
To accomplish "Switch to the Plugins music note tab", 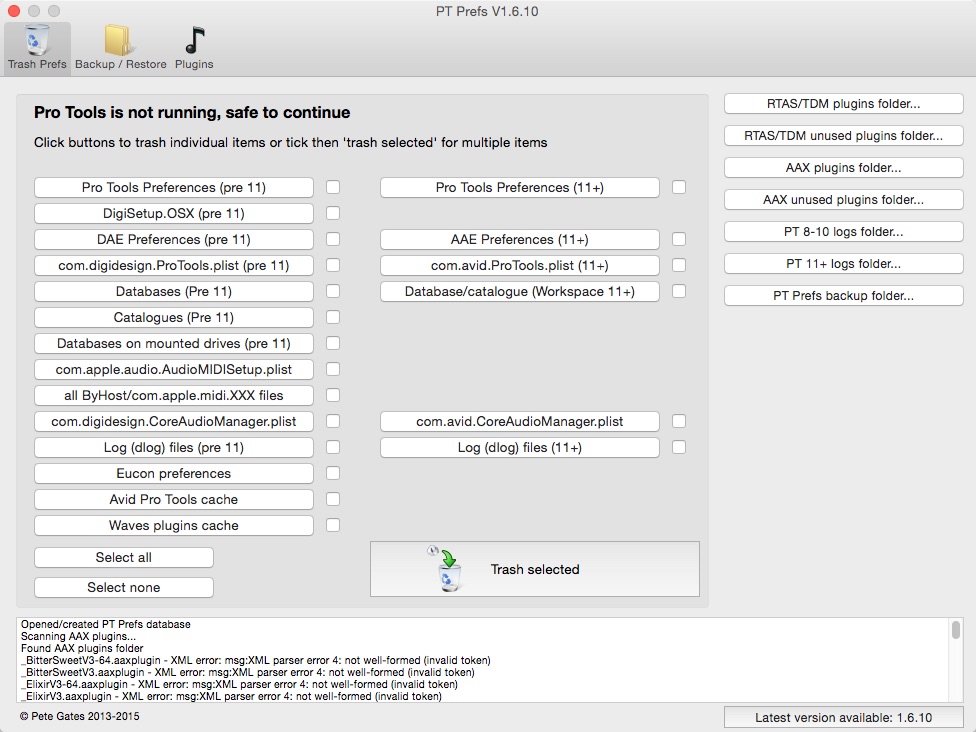I will click(x=194, y=49).
